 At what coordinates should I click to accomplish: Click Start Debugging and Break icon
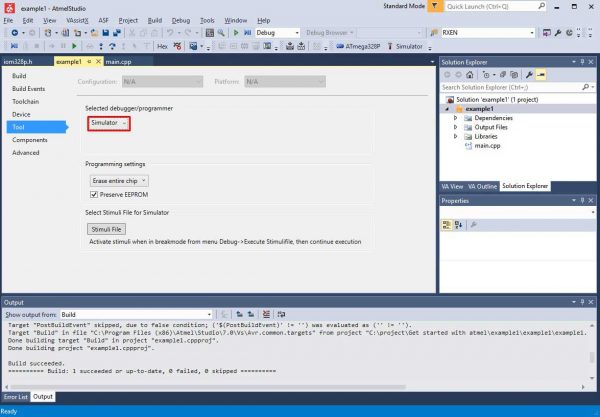248,33
